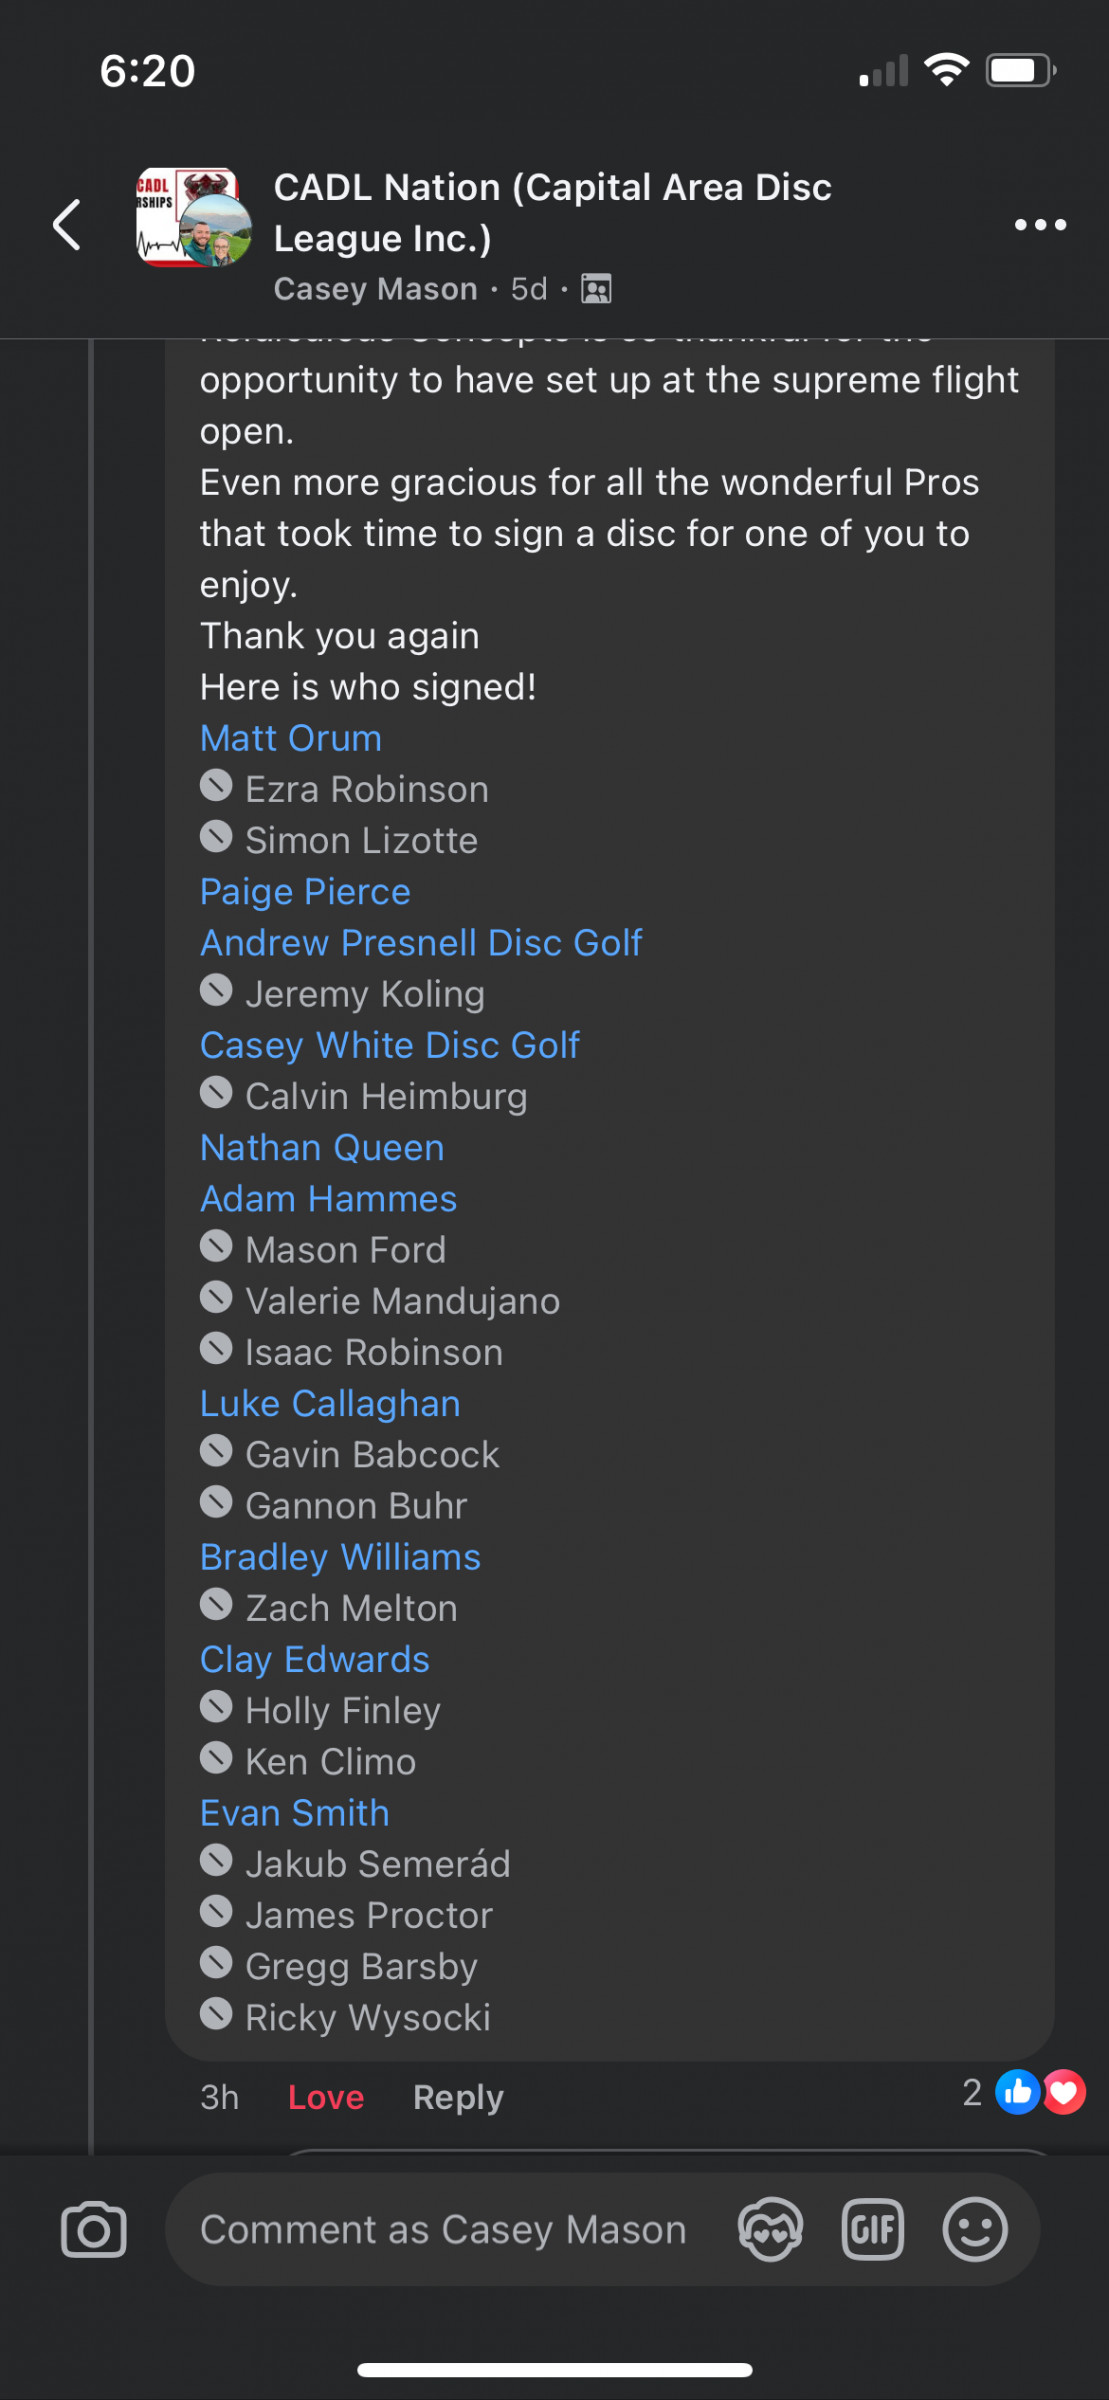The width and height of the screenshot is (1109, 2400).
Task: Visit Casey White Disc Golf page
Action: [390, 1045]
